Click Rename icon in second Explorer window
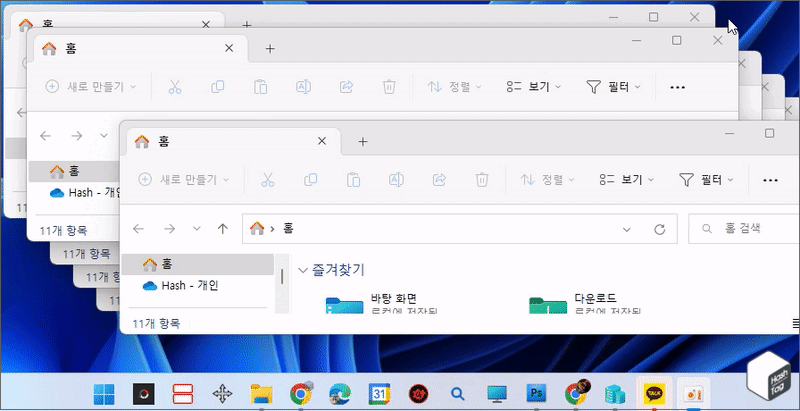This screenshot has width=800, height=411. tap(304, 87)
